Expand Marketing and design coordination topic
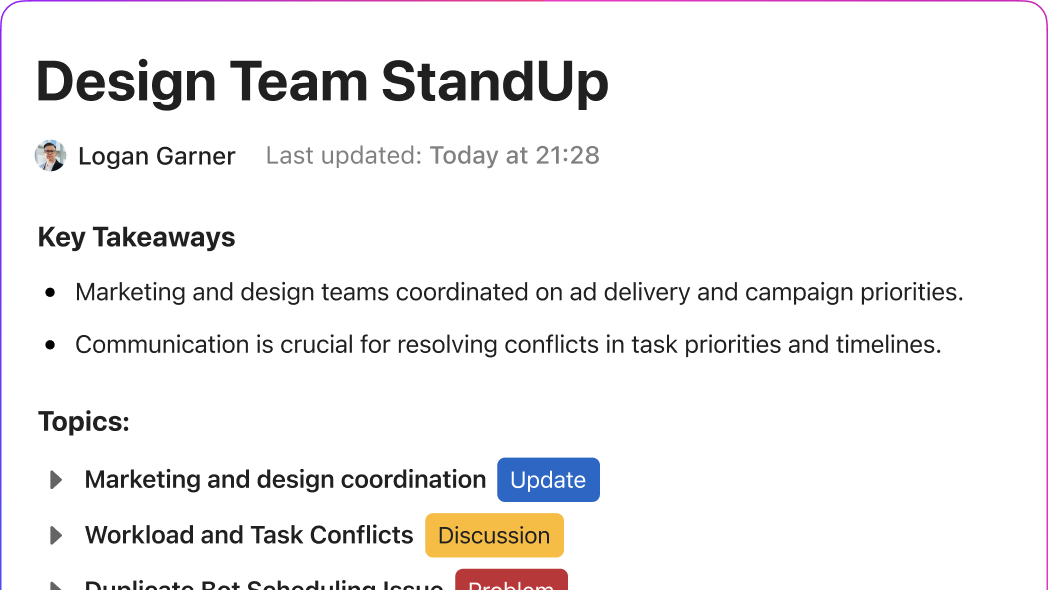 56,480
